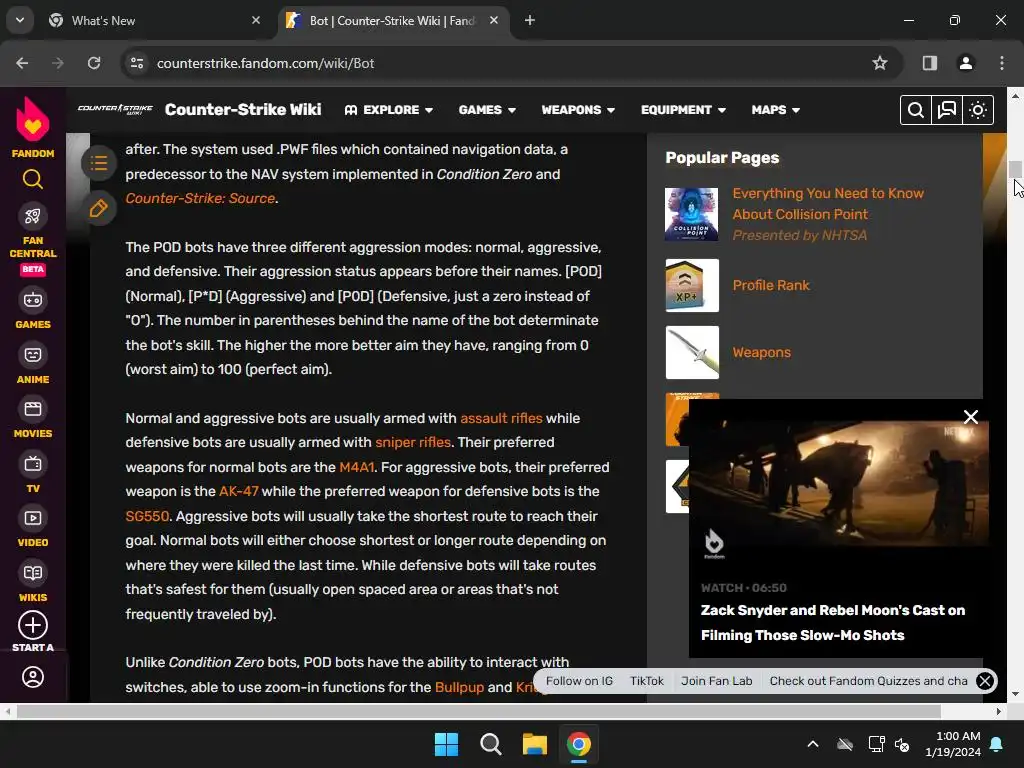
Task: Expand the Games dropdown
Action: [487, 110]
